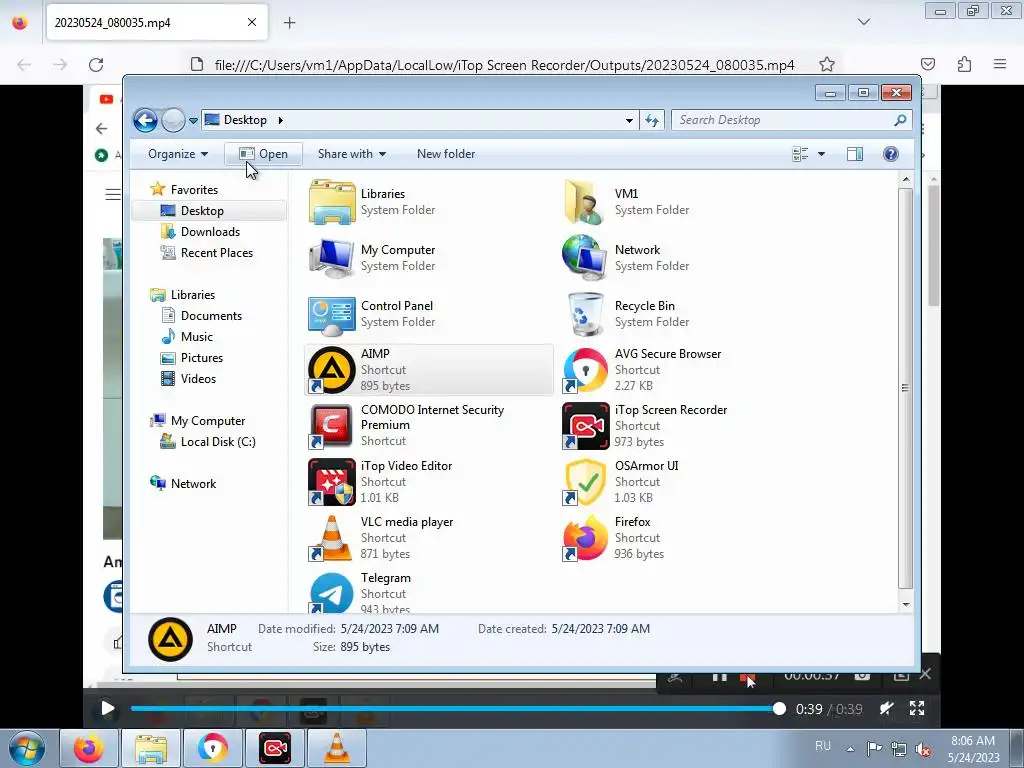The image size is (1024, 768).
Task: Click the Firefox URL address bar
Action: (x=504, y=65)
